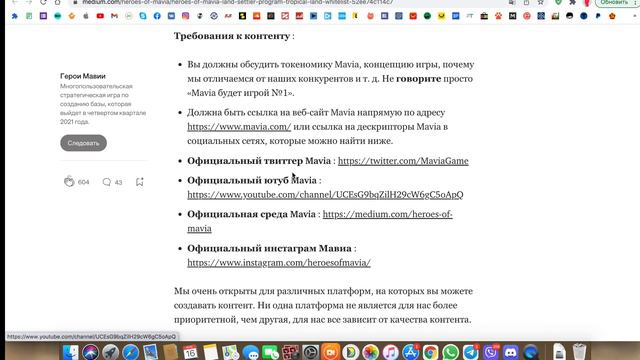This screenshot has width=640, height=360.
Task: Click the 'Официальный твиттер Mavia' label
Action: [x=259, y=161]
